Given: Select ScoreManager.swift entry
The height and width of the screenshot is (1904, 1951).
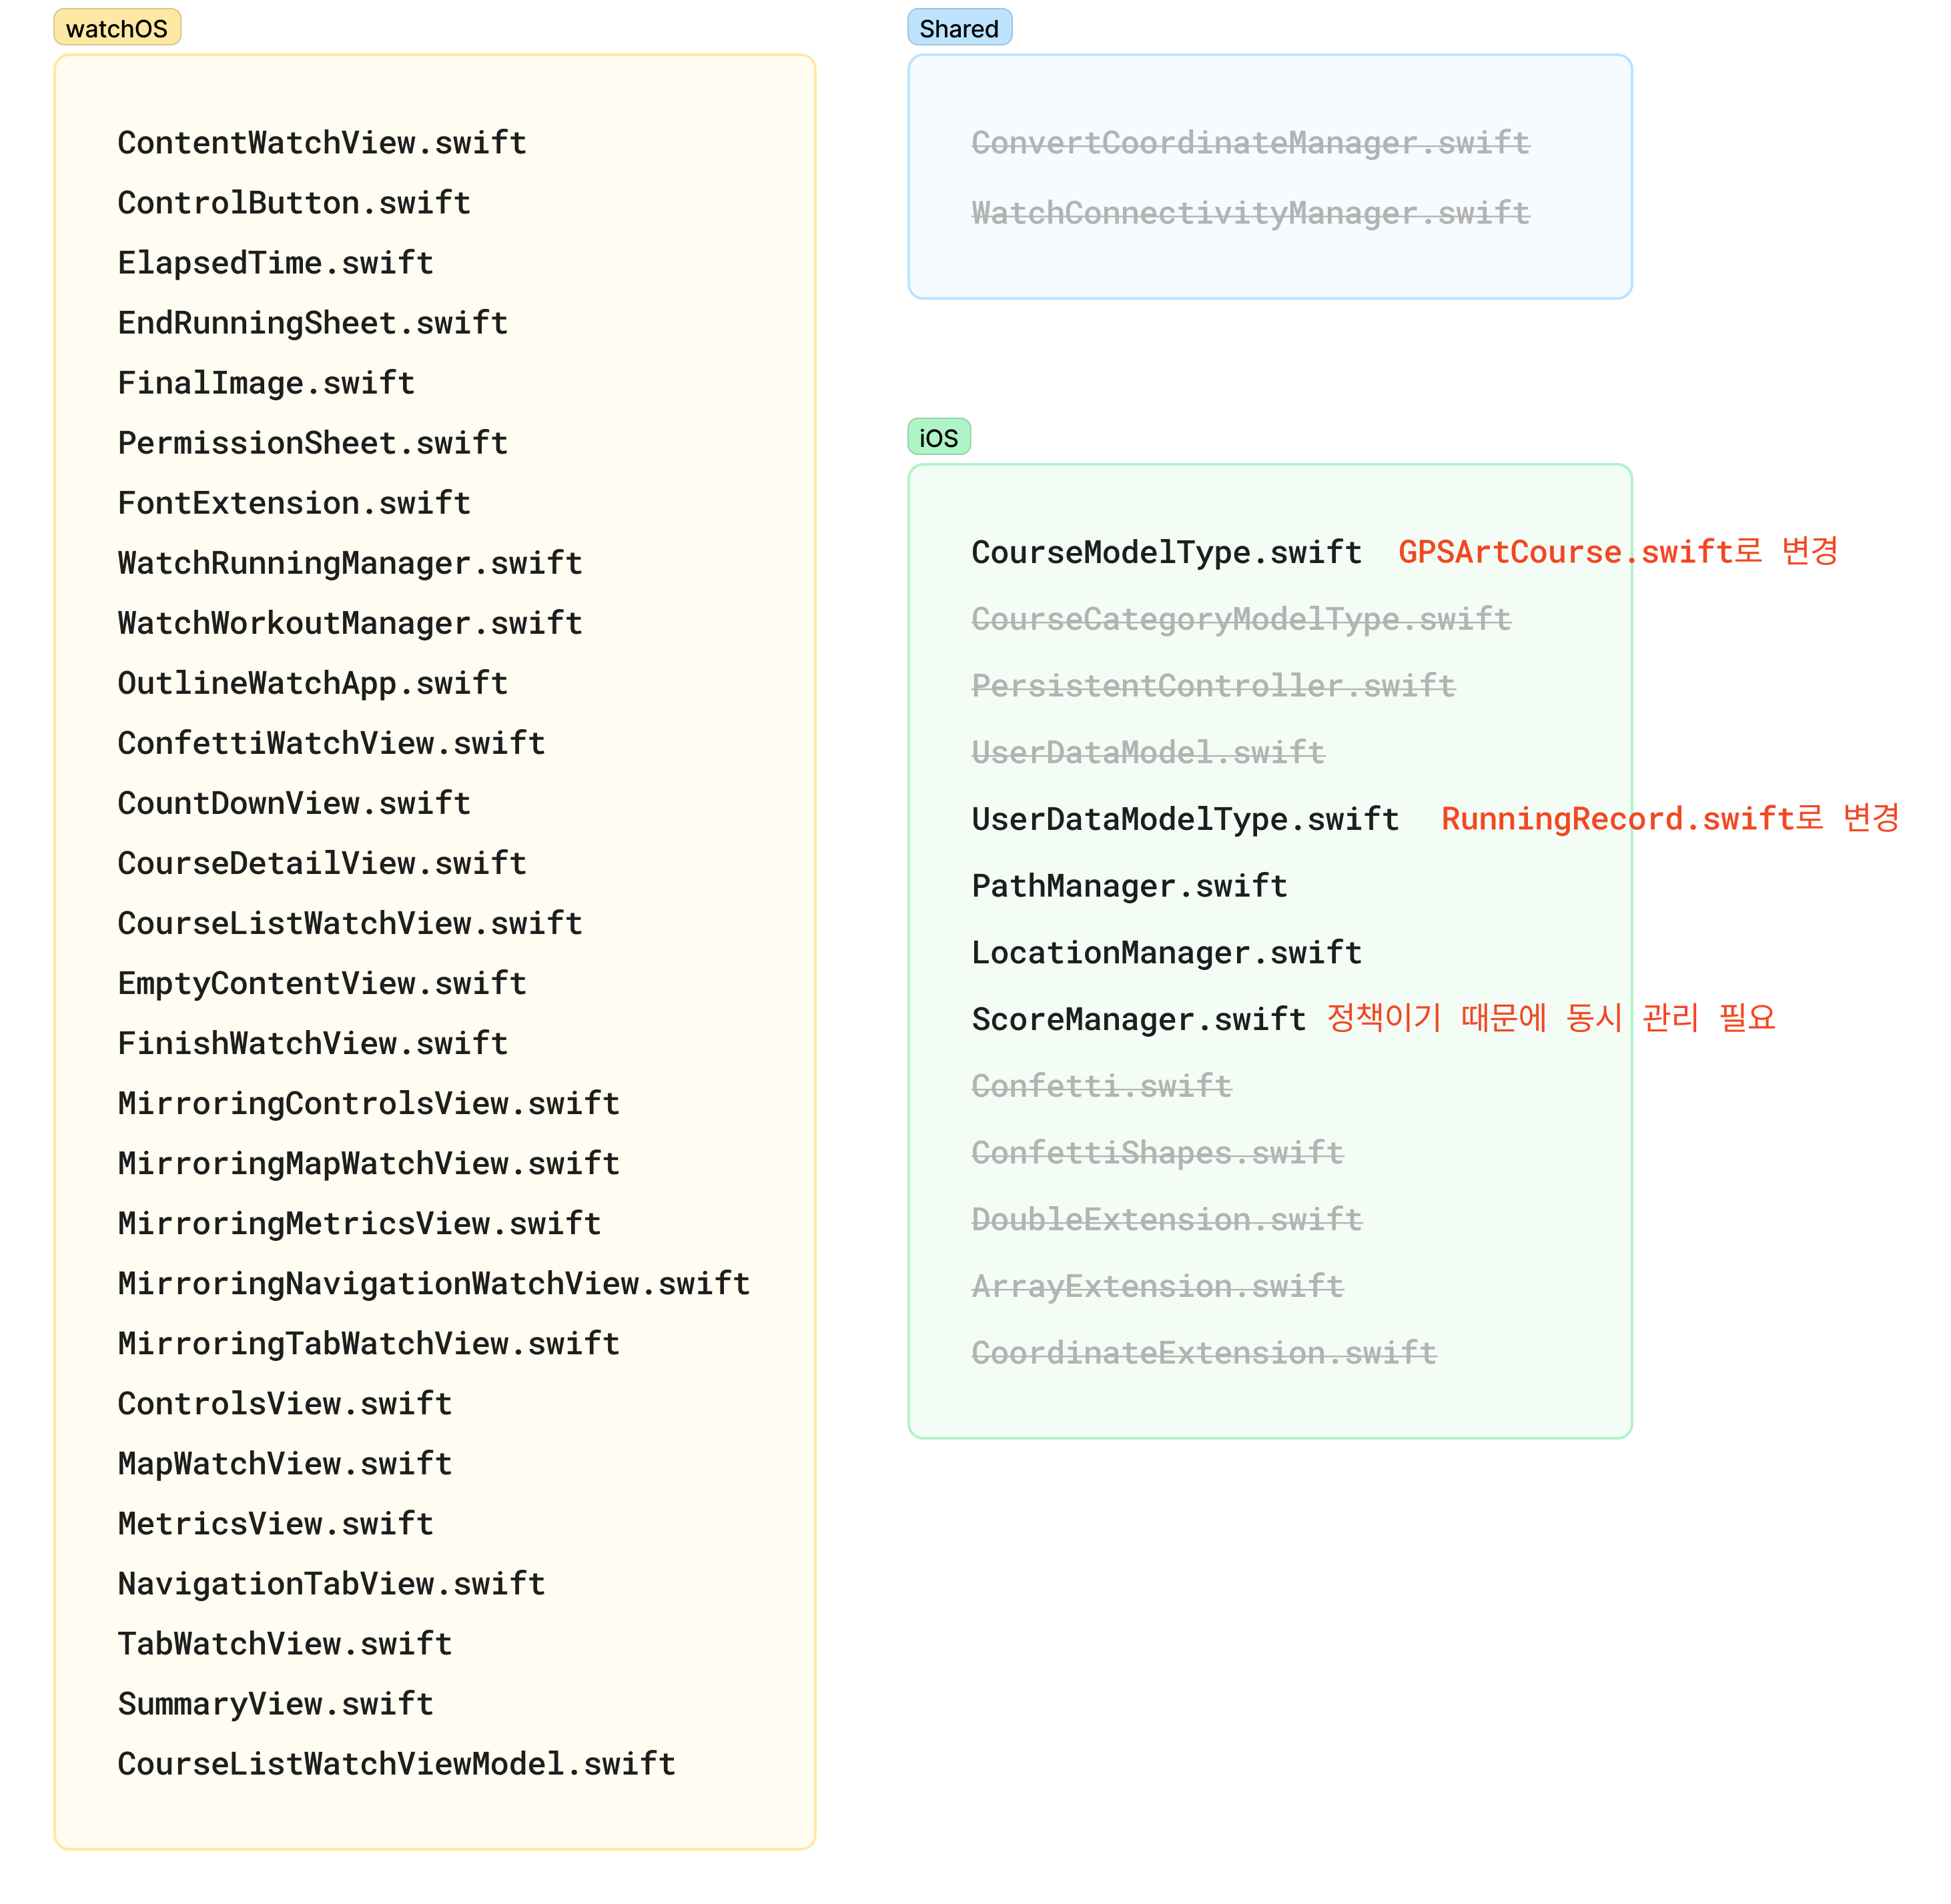Looking at the screenshot, I should coord(1137,1018).
